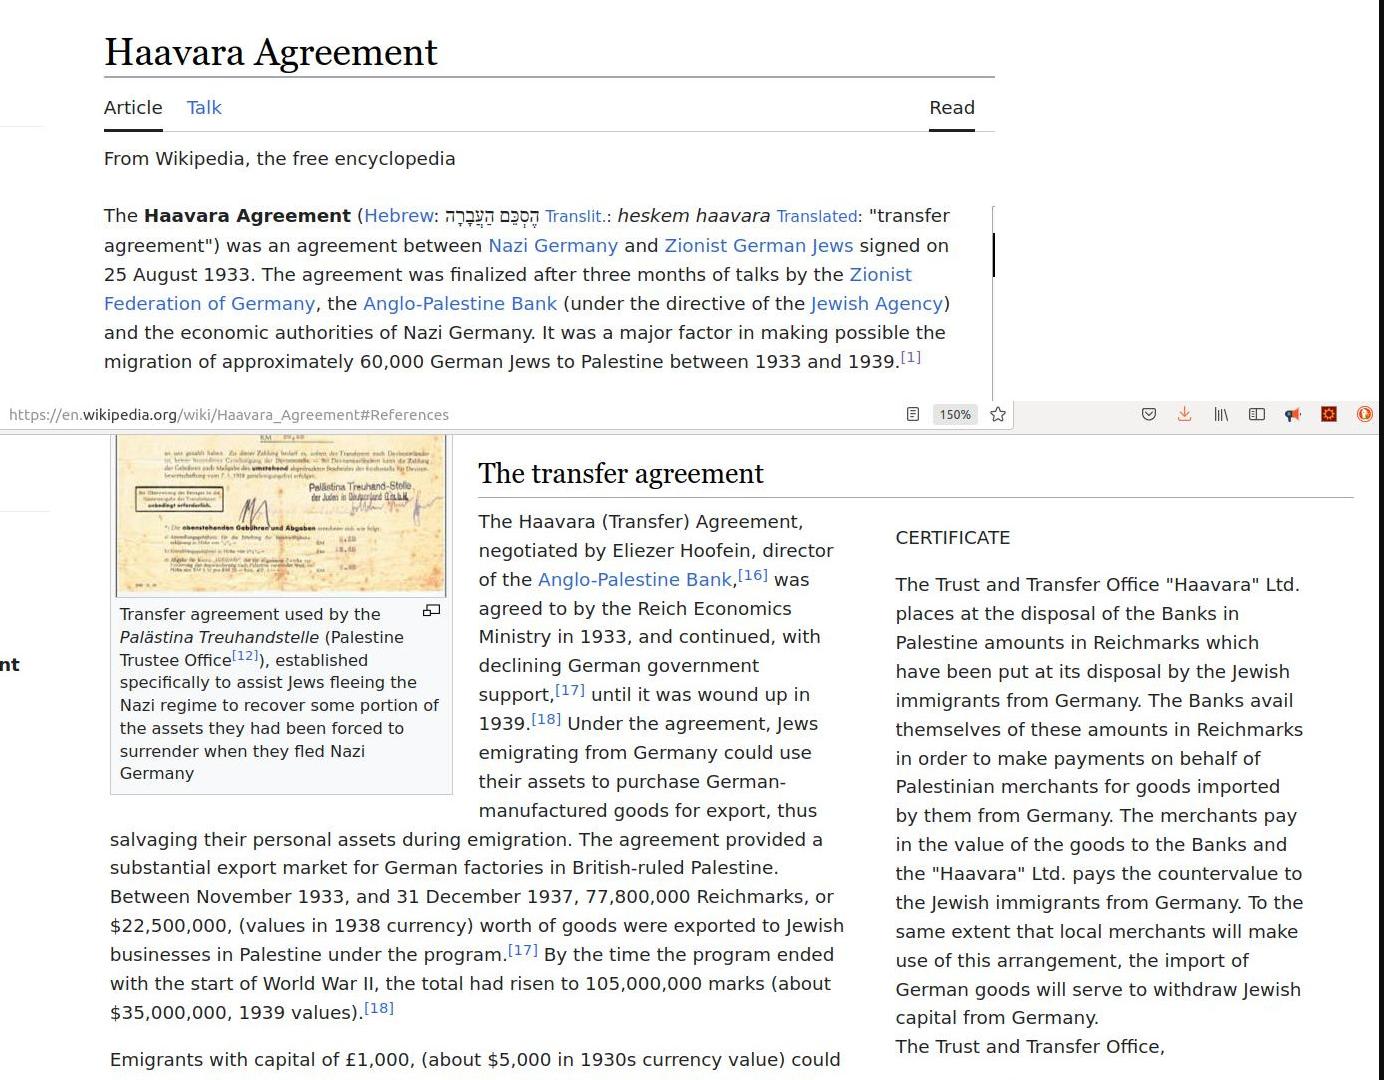Open the DuckDuckGo extension icon

click(1365, 414)
